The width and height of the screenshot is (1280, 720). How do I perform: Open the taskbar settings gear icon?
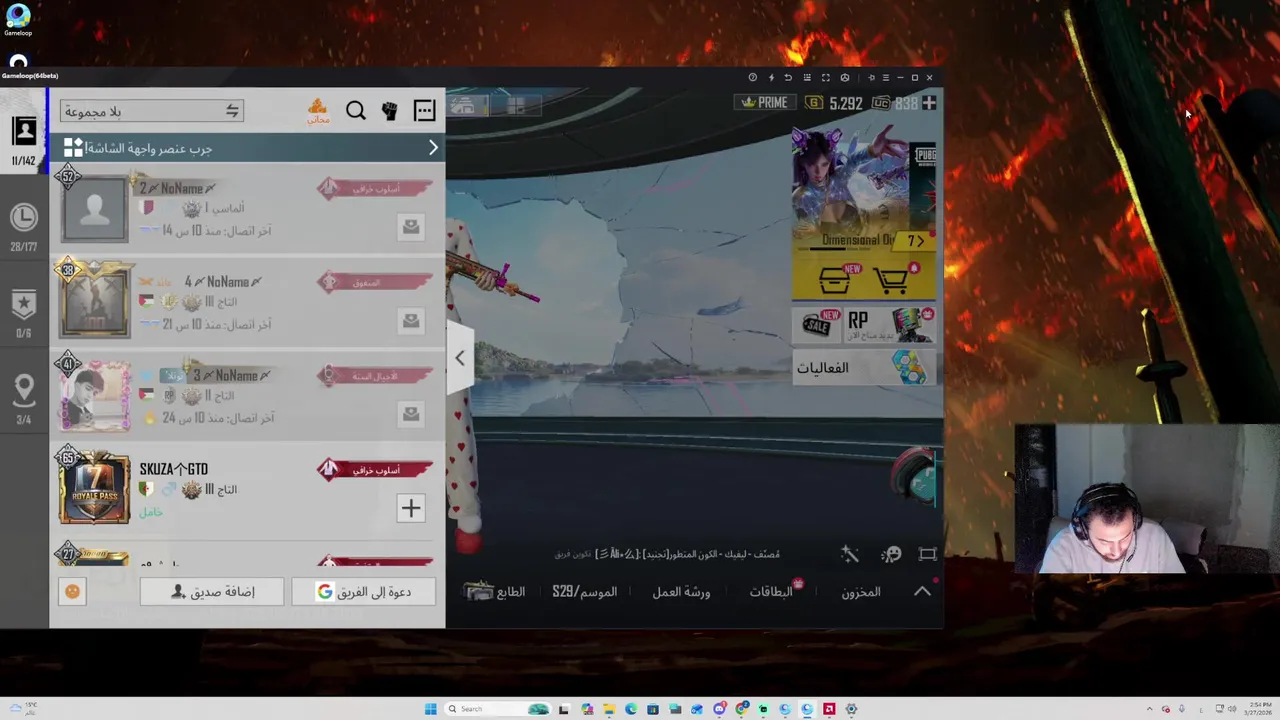(x=851, y=709)
